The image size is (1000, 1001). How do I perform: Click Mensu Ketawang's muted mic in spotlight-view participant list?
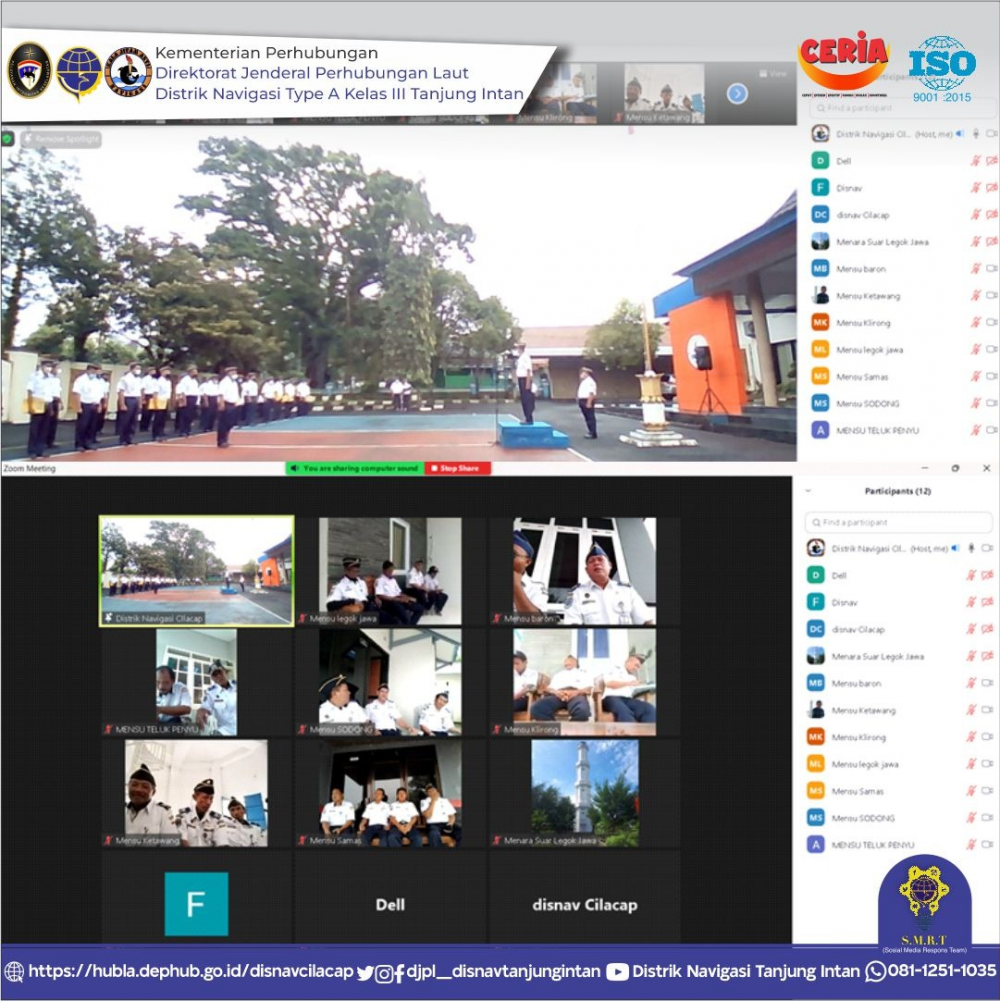click(x=976, y=296)
